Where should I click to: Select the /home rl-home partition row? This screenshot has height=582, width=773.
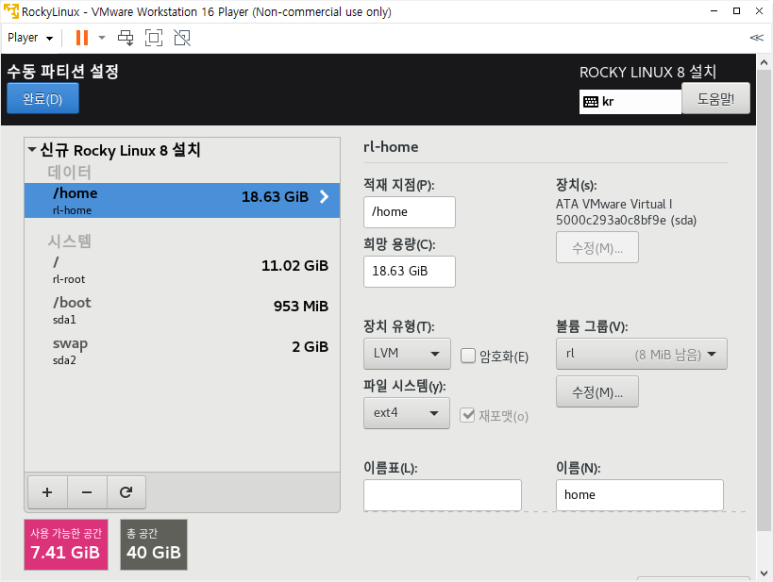182,201
